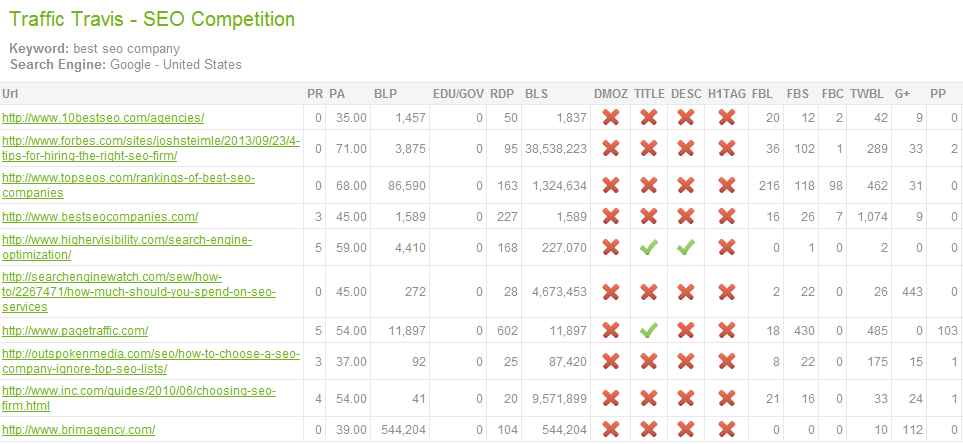Open the forbes.com hiring SEO firm link
The width and height of the screenshot is (963, 444).
[x=151, y=148]
